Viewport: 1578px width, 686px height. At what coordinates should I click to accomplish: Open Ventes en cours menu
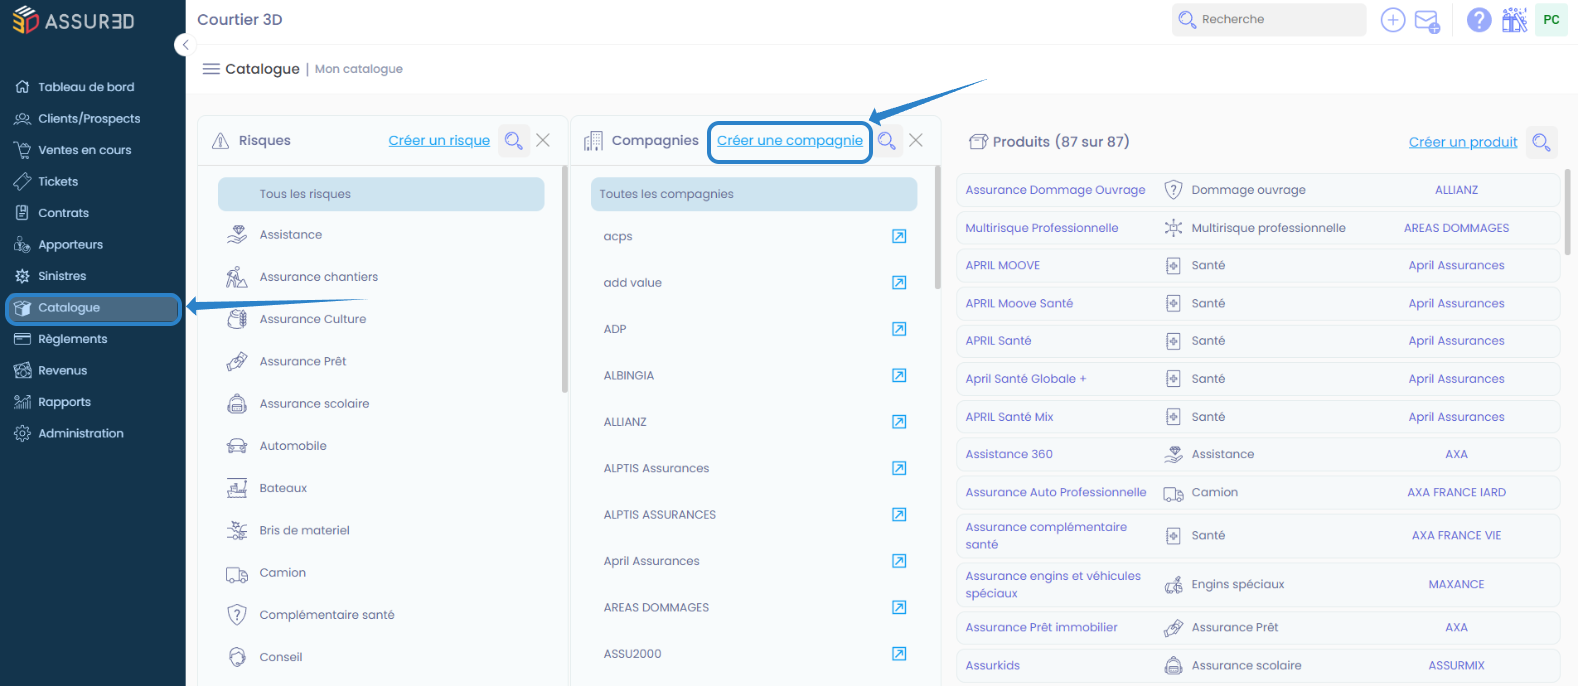click(85, 150)
